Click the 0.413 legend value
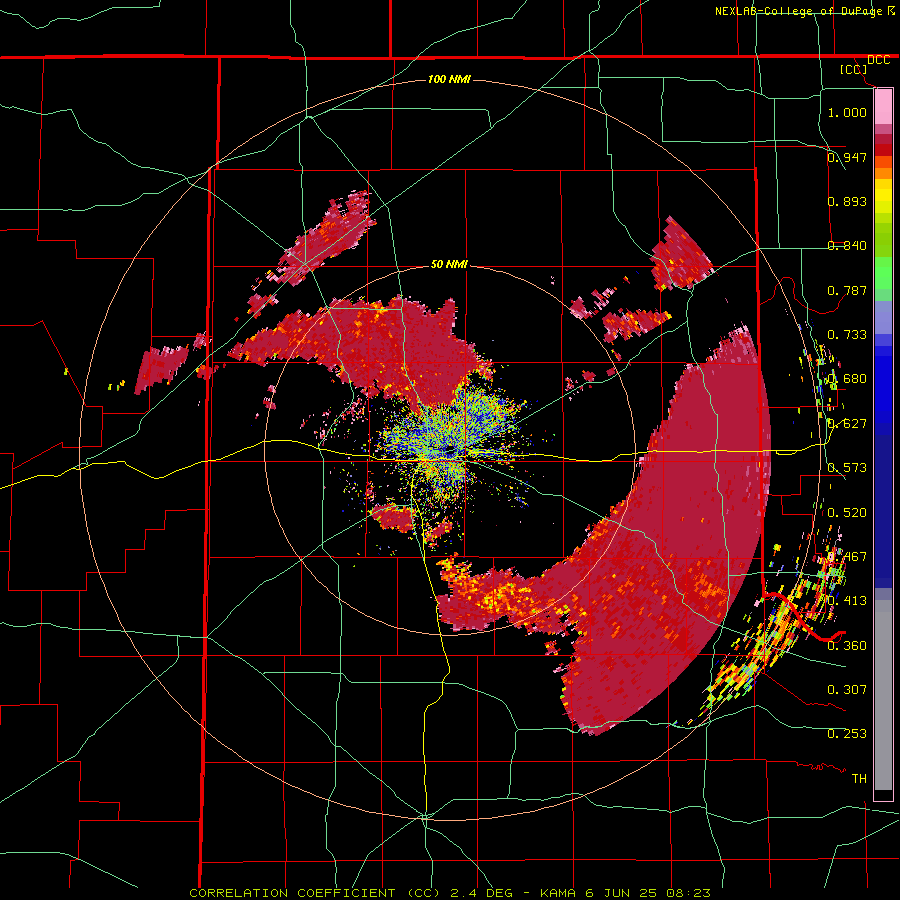 (847, 600)
